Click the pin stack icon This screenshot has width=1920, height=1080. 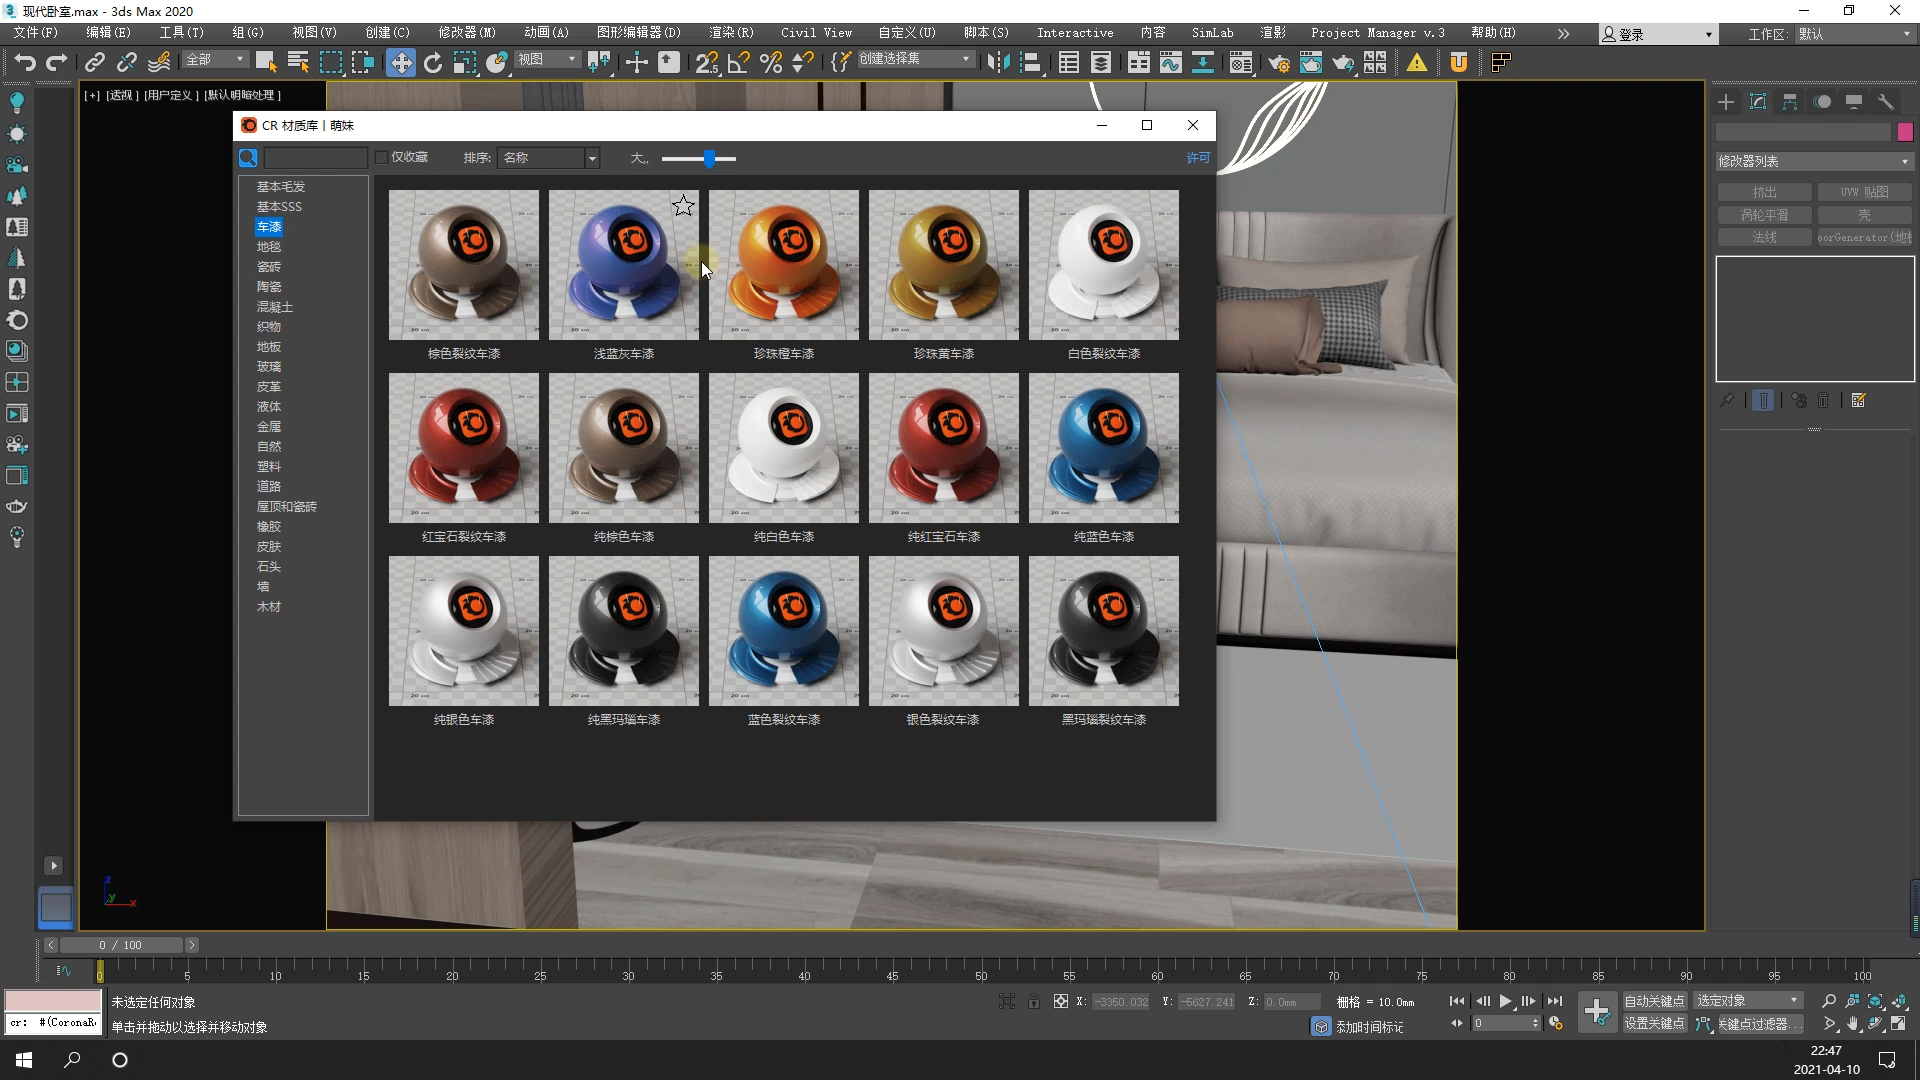tap(1727, 400)
